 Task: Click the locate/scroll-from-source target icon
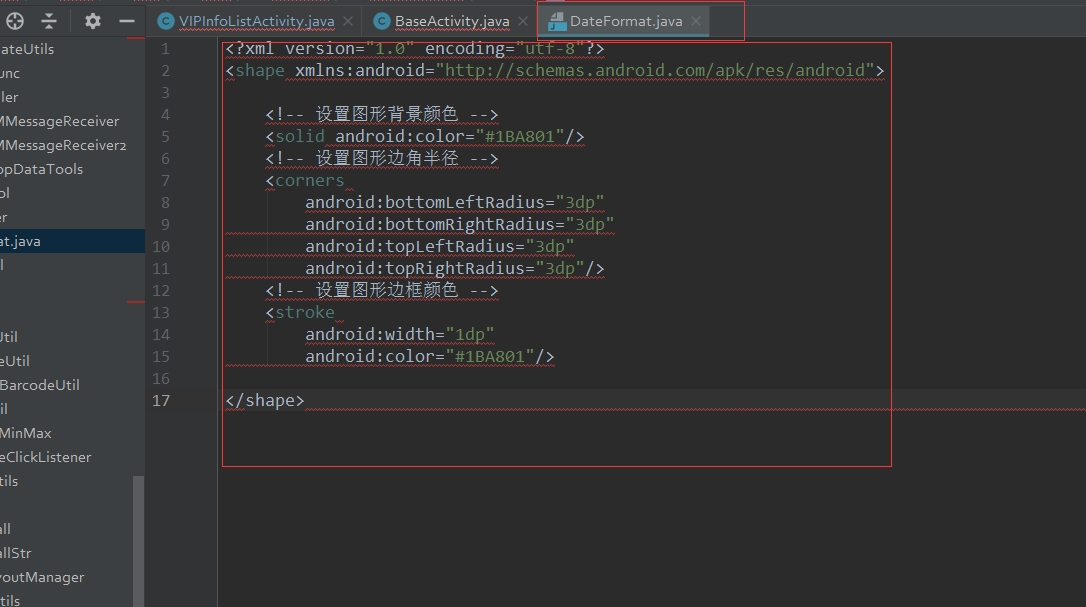coord(15,21)
